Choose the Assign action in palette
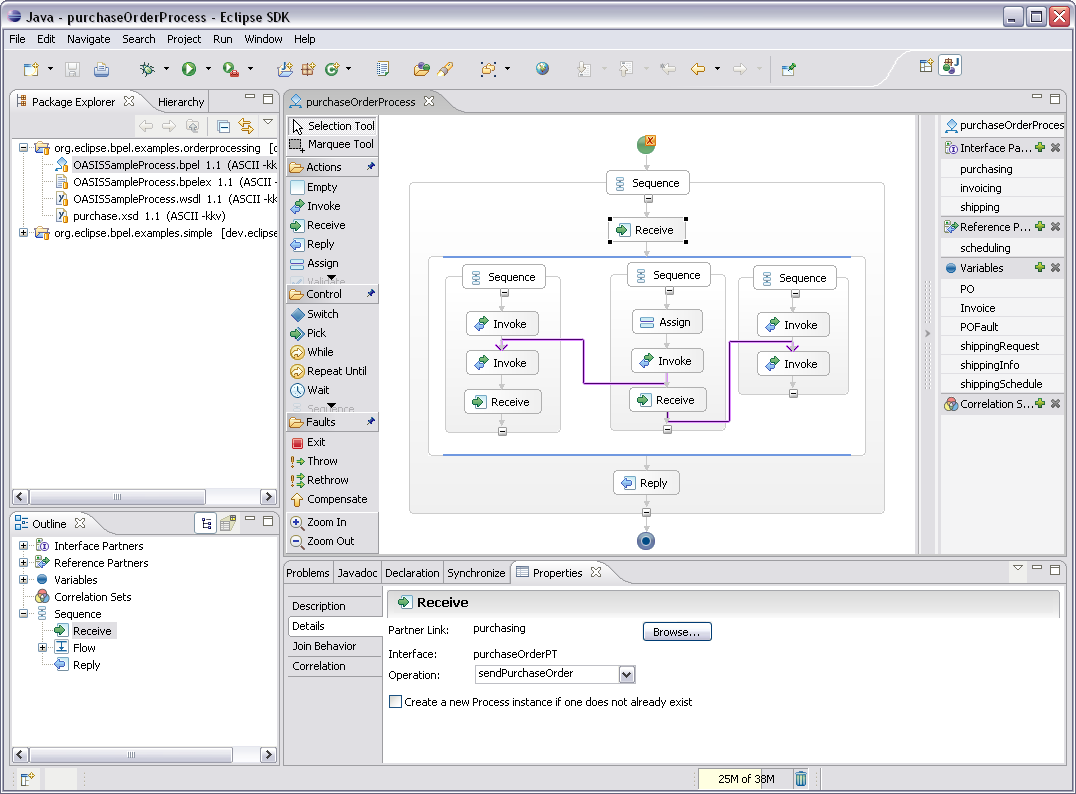 tap(322, 263)
